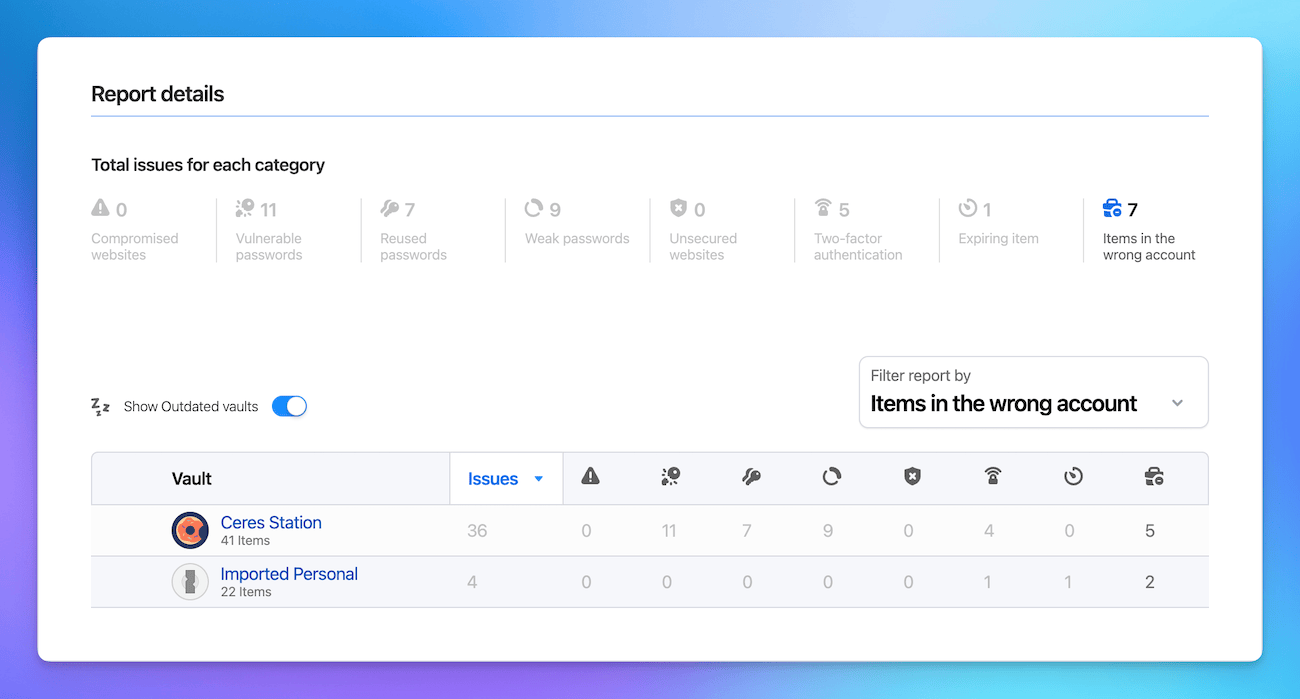This screenshot has width=1300, height=699.
Task: Select the unsecured websites shield column header
Action: pos(912,477)
